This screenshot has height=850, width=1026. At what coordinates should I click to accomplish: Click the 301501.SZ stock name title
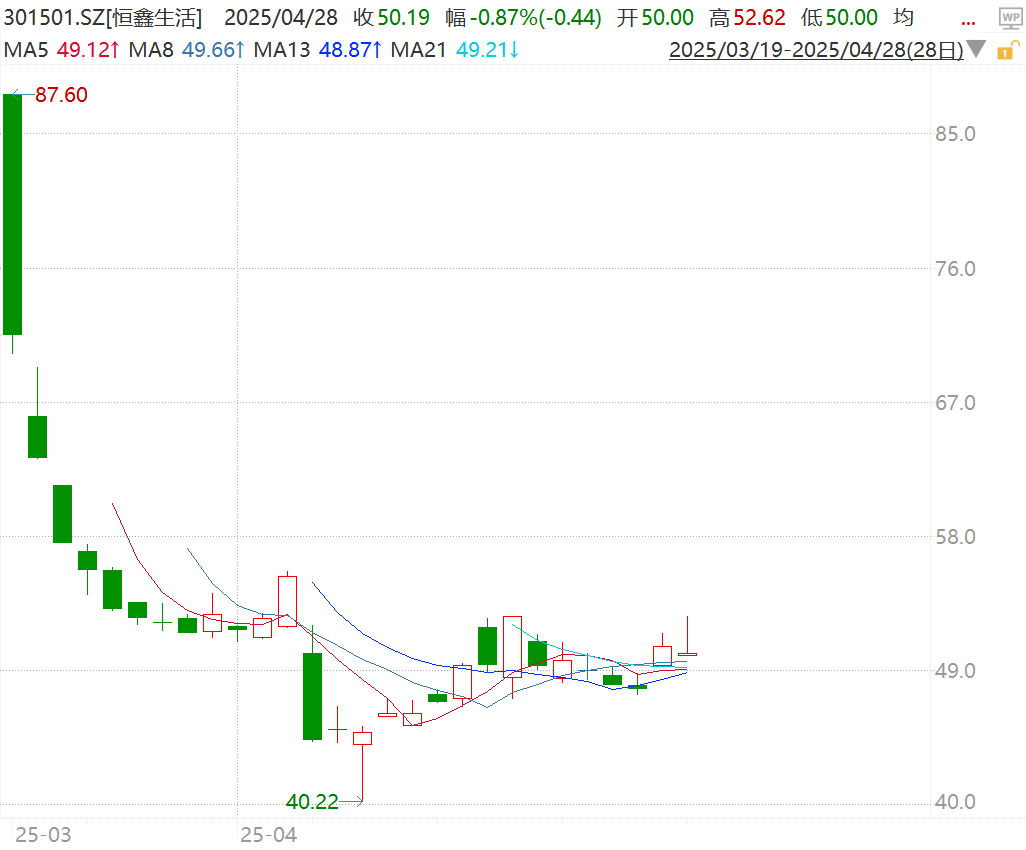(x=102, y=17)
